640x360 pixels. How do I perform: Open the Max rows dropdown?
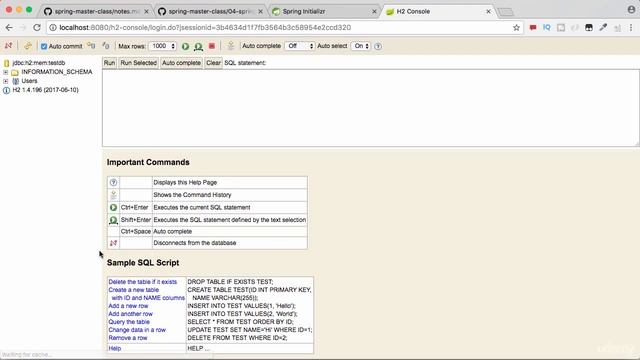(x=162, y=46)
